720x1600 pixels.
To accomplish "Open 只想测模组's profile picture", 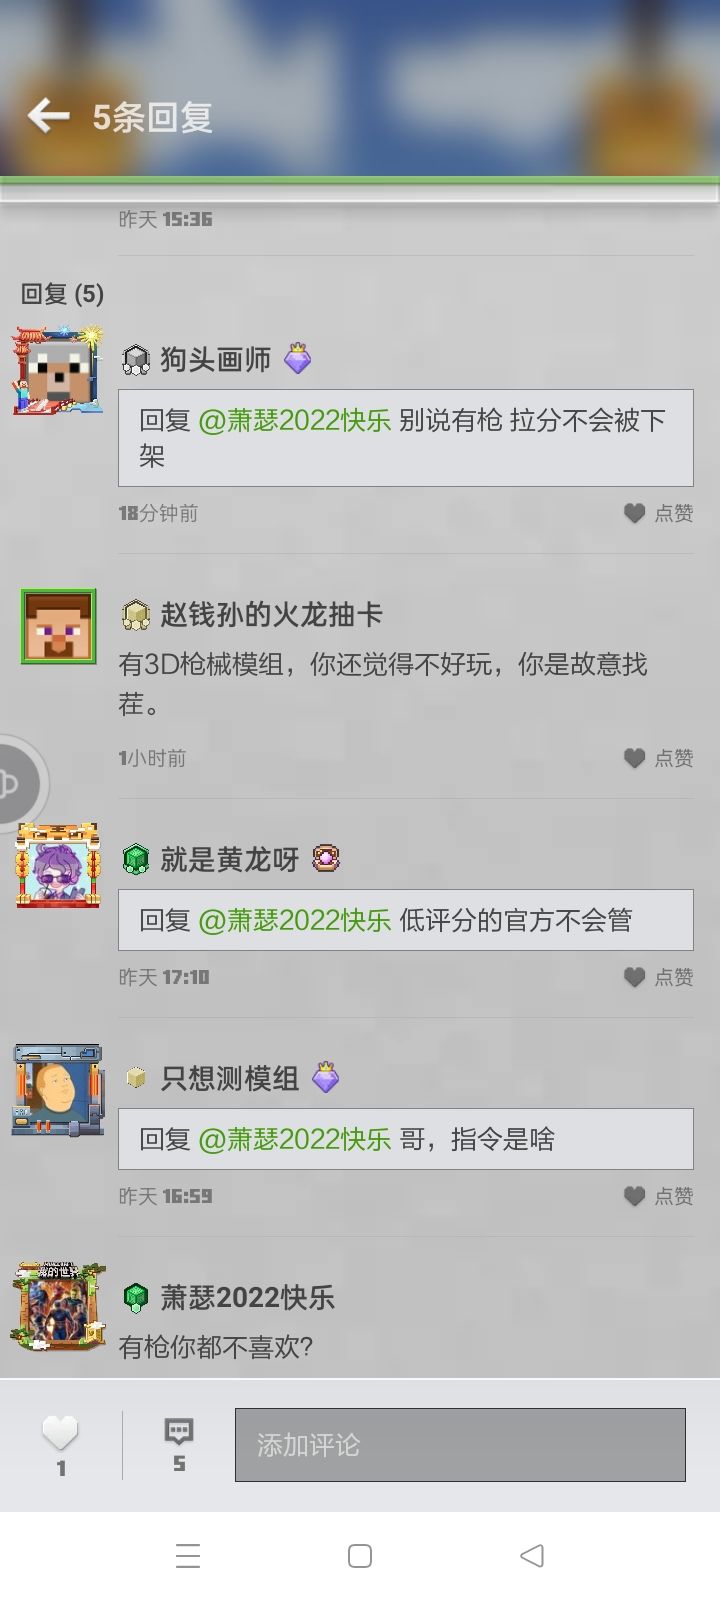I will pos(58,1090).
